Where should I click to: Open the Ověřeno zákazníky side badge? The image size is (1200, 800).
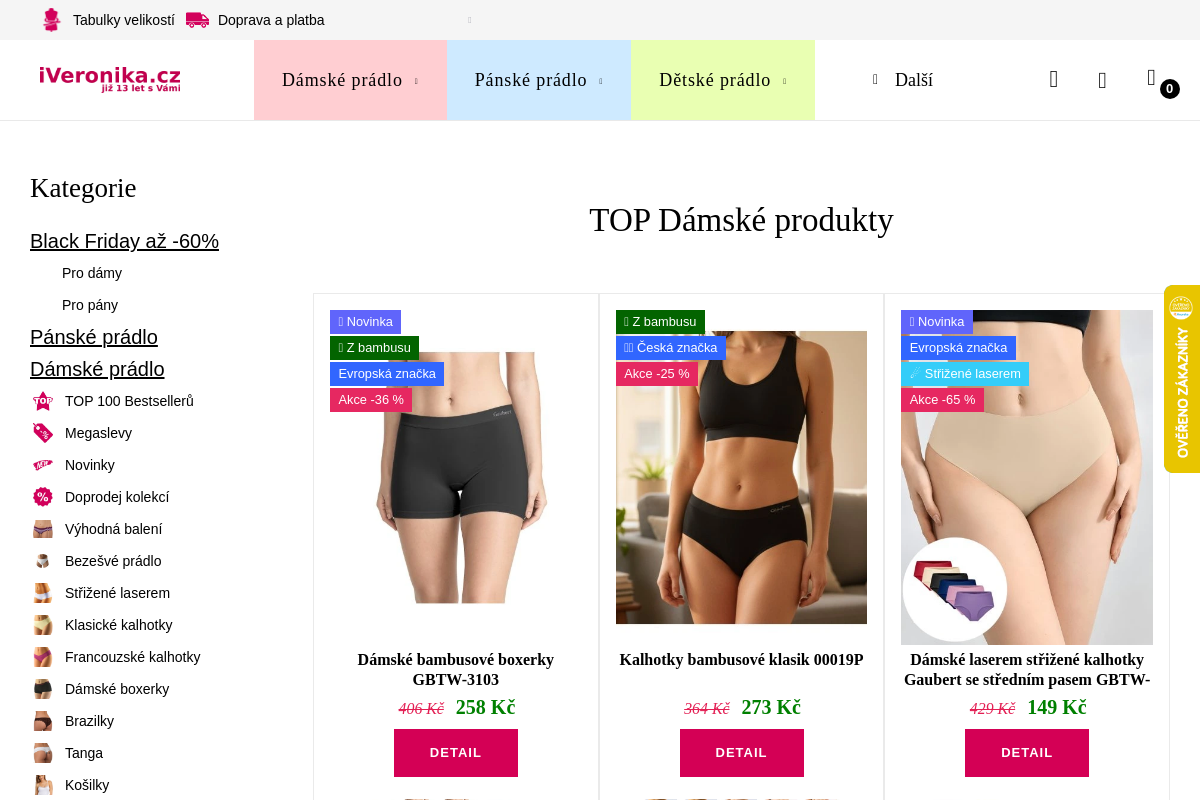point(1182,379)
